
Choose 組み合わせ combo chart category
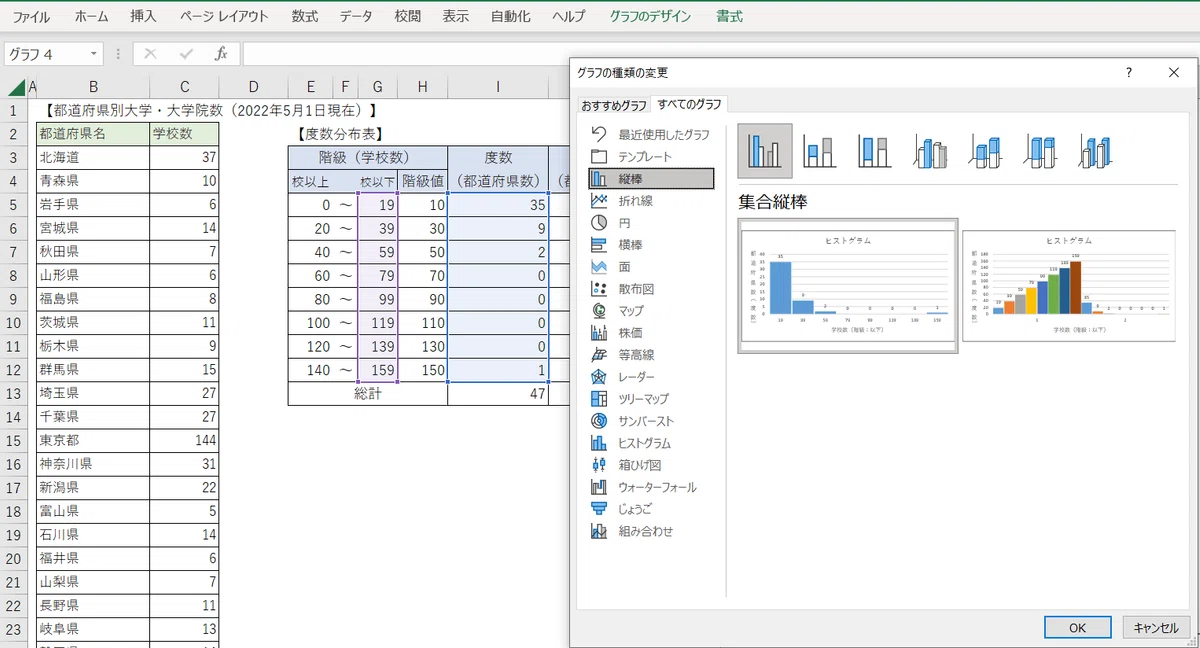pyautogui.click(x=651, y=530)
